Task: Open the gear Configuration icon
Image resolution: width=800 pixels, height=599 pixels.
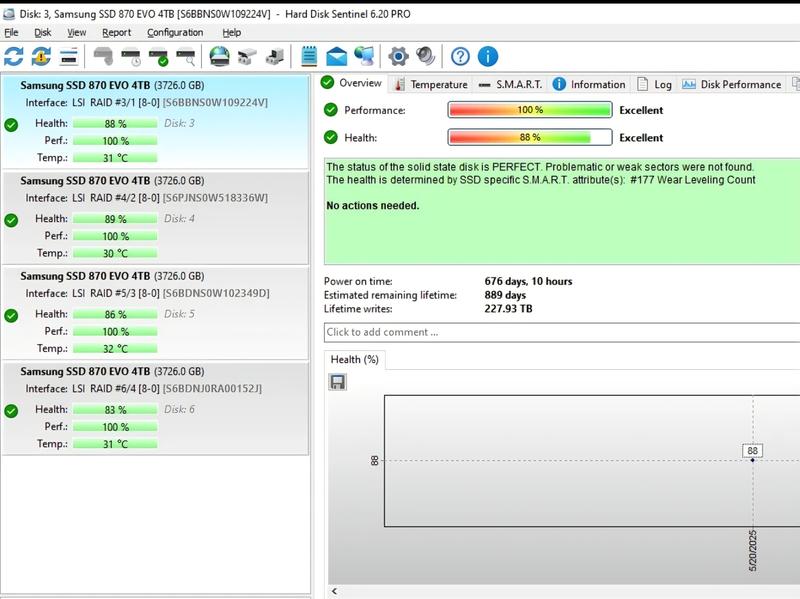Action: tap(398, 56)
